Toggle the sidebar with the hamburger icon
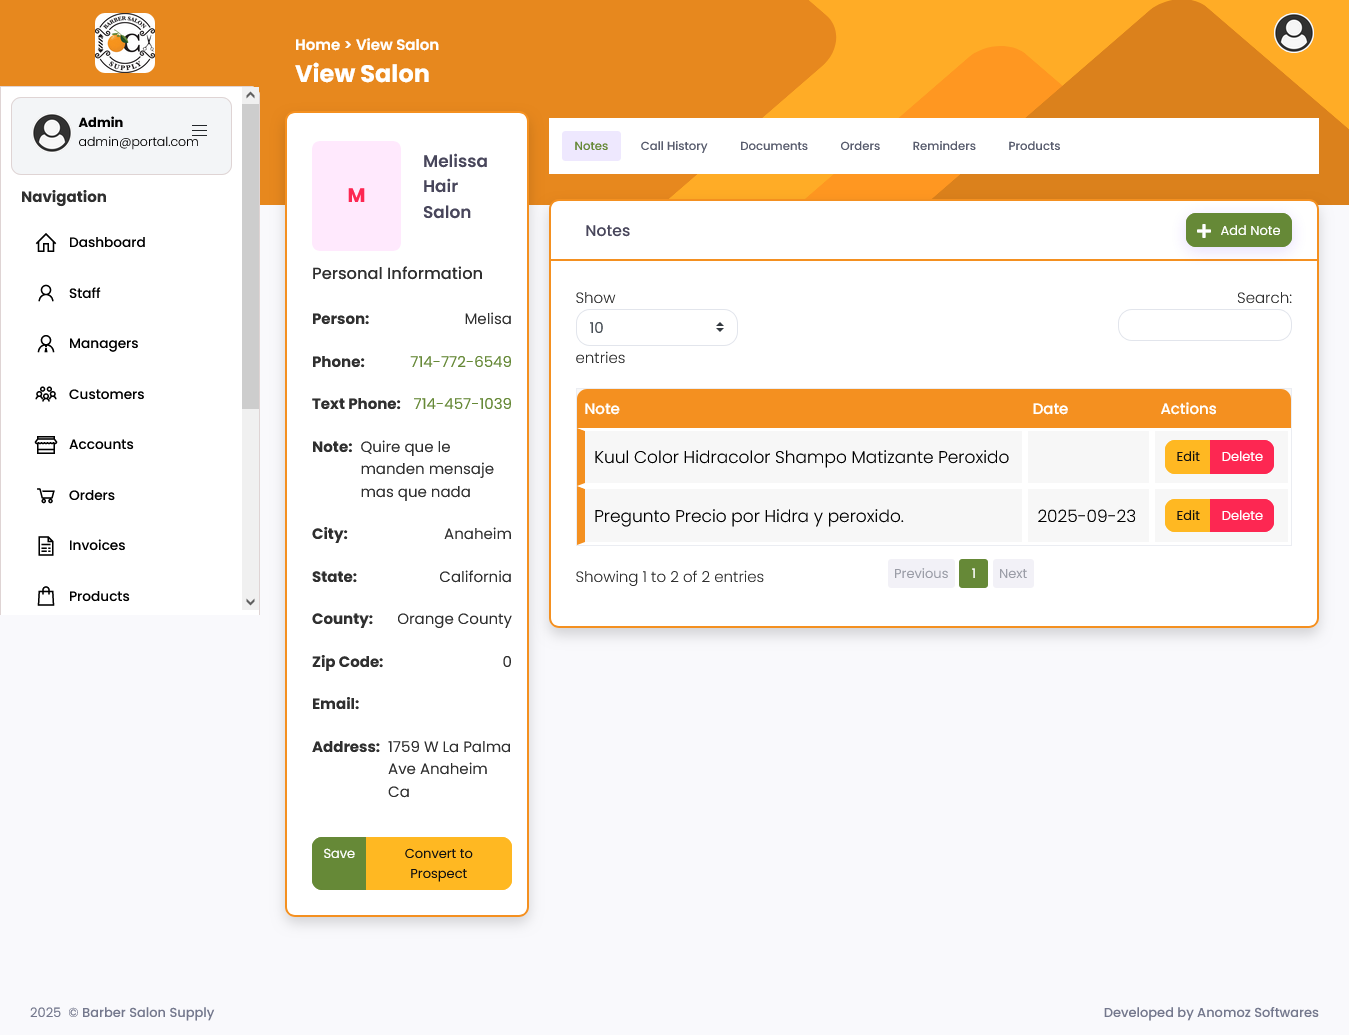 click(x=199, y=130)
